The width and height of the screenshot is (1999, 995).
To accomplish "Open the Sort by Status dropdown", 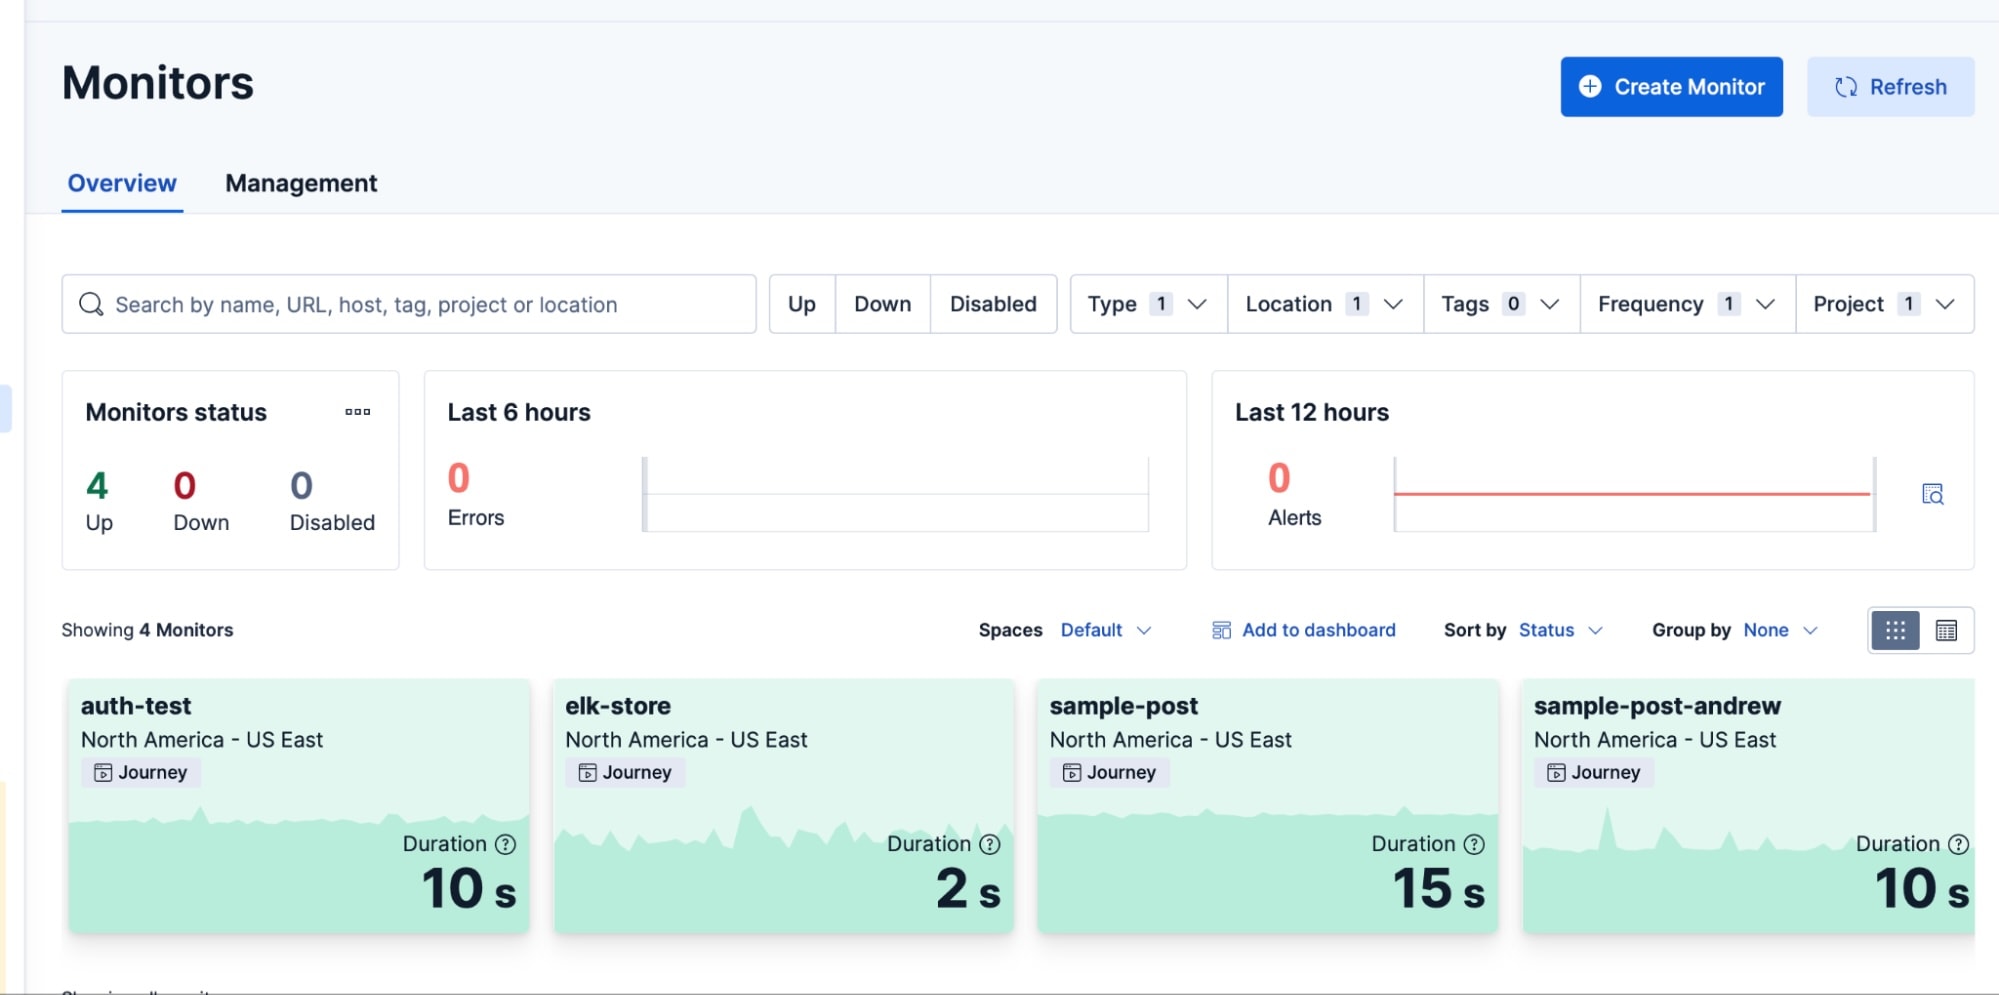I will tap(1558, 630).
